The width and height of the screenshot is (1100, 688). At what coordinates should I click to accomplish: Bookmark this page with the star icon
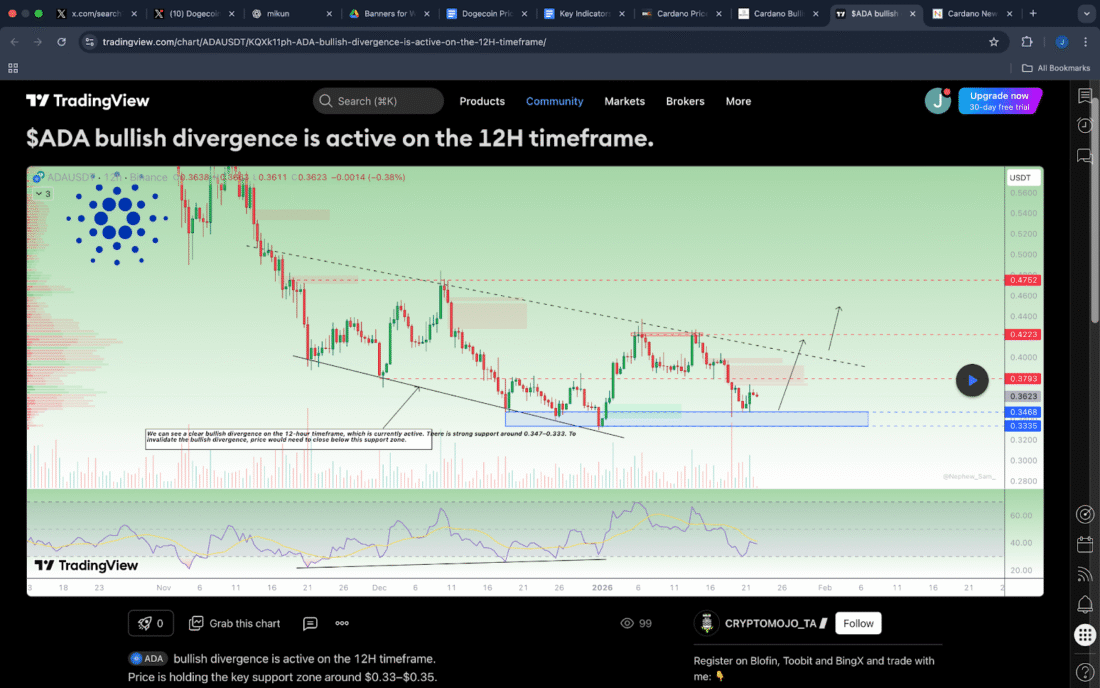[993, 42]
